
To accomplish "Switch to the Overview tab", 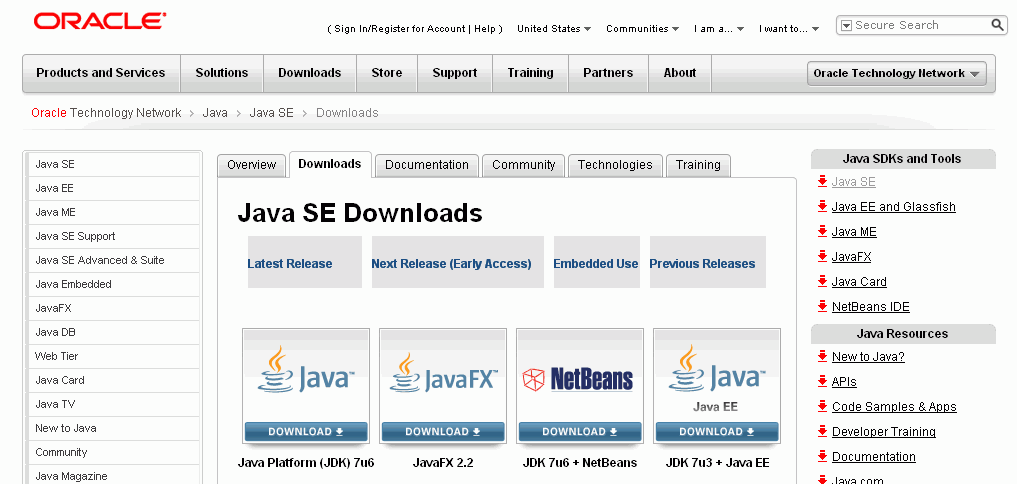I will point(252,165).
